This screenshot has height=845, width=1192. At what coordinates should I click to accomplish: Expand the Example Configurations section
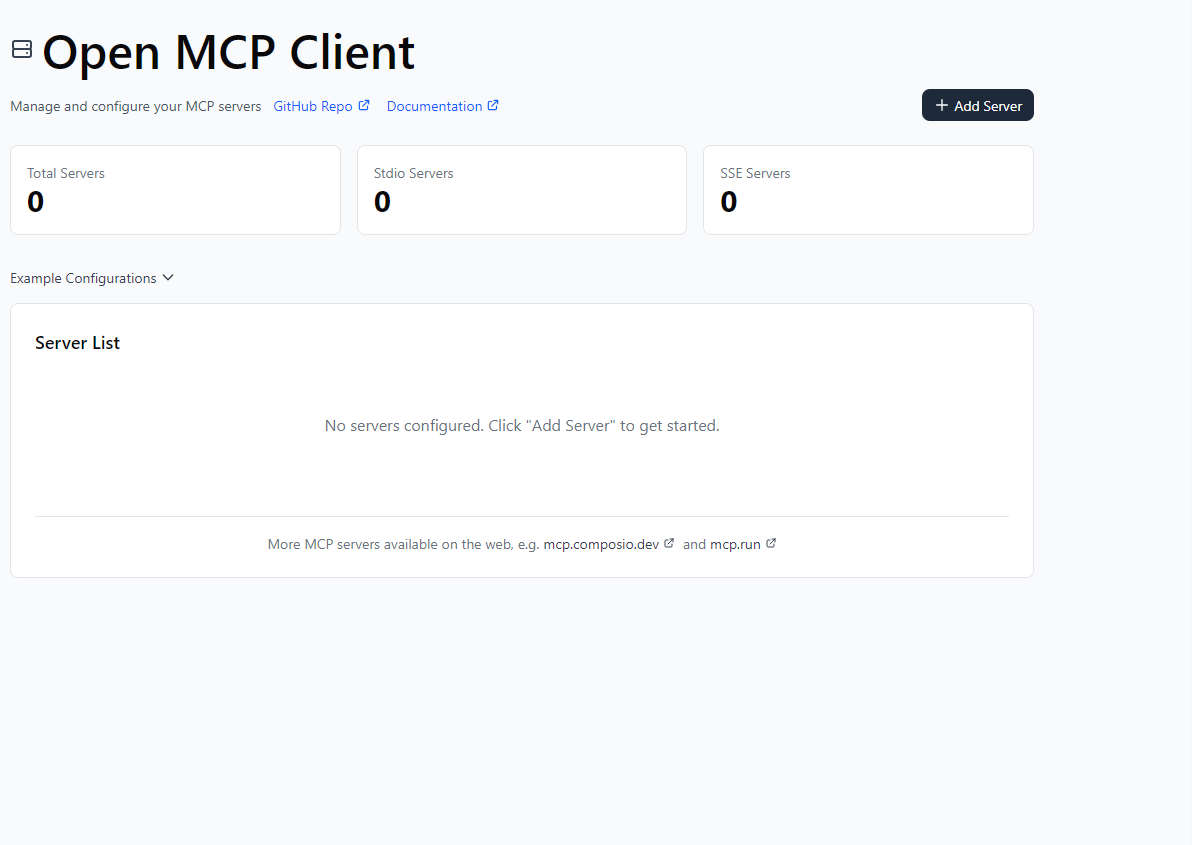[x=92, y=278]
